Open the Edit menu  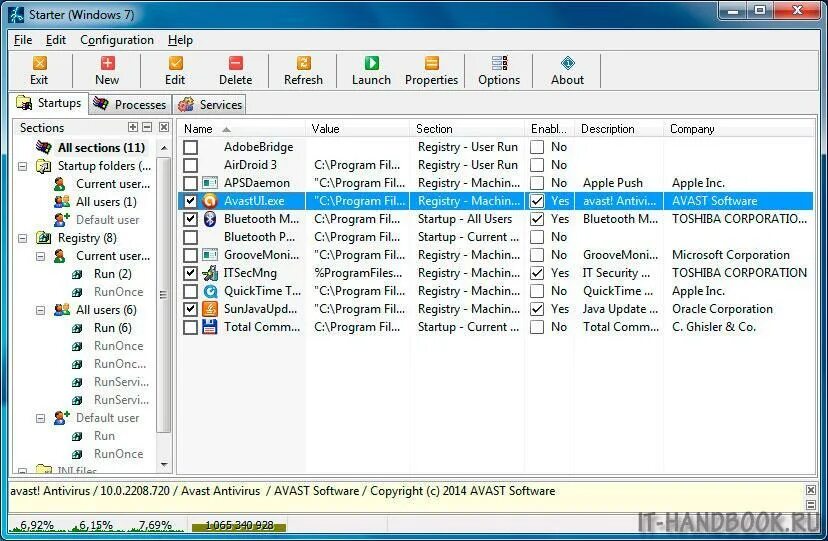tap(55, 40)
